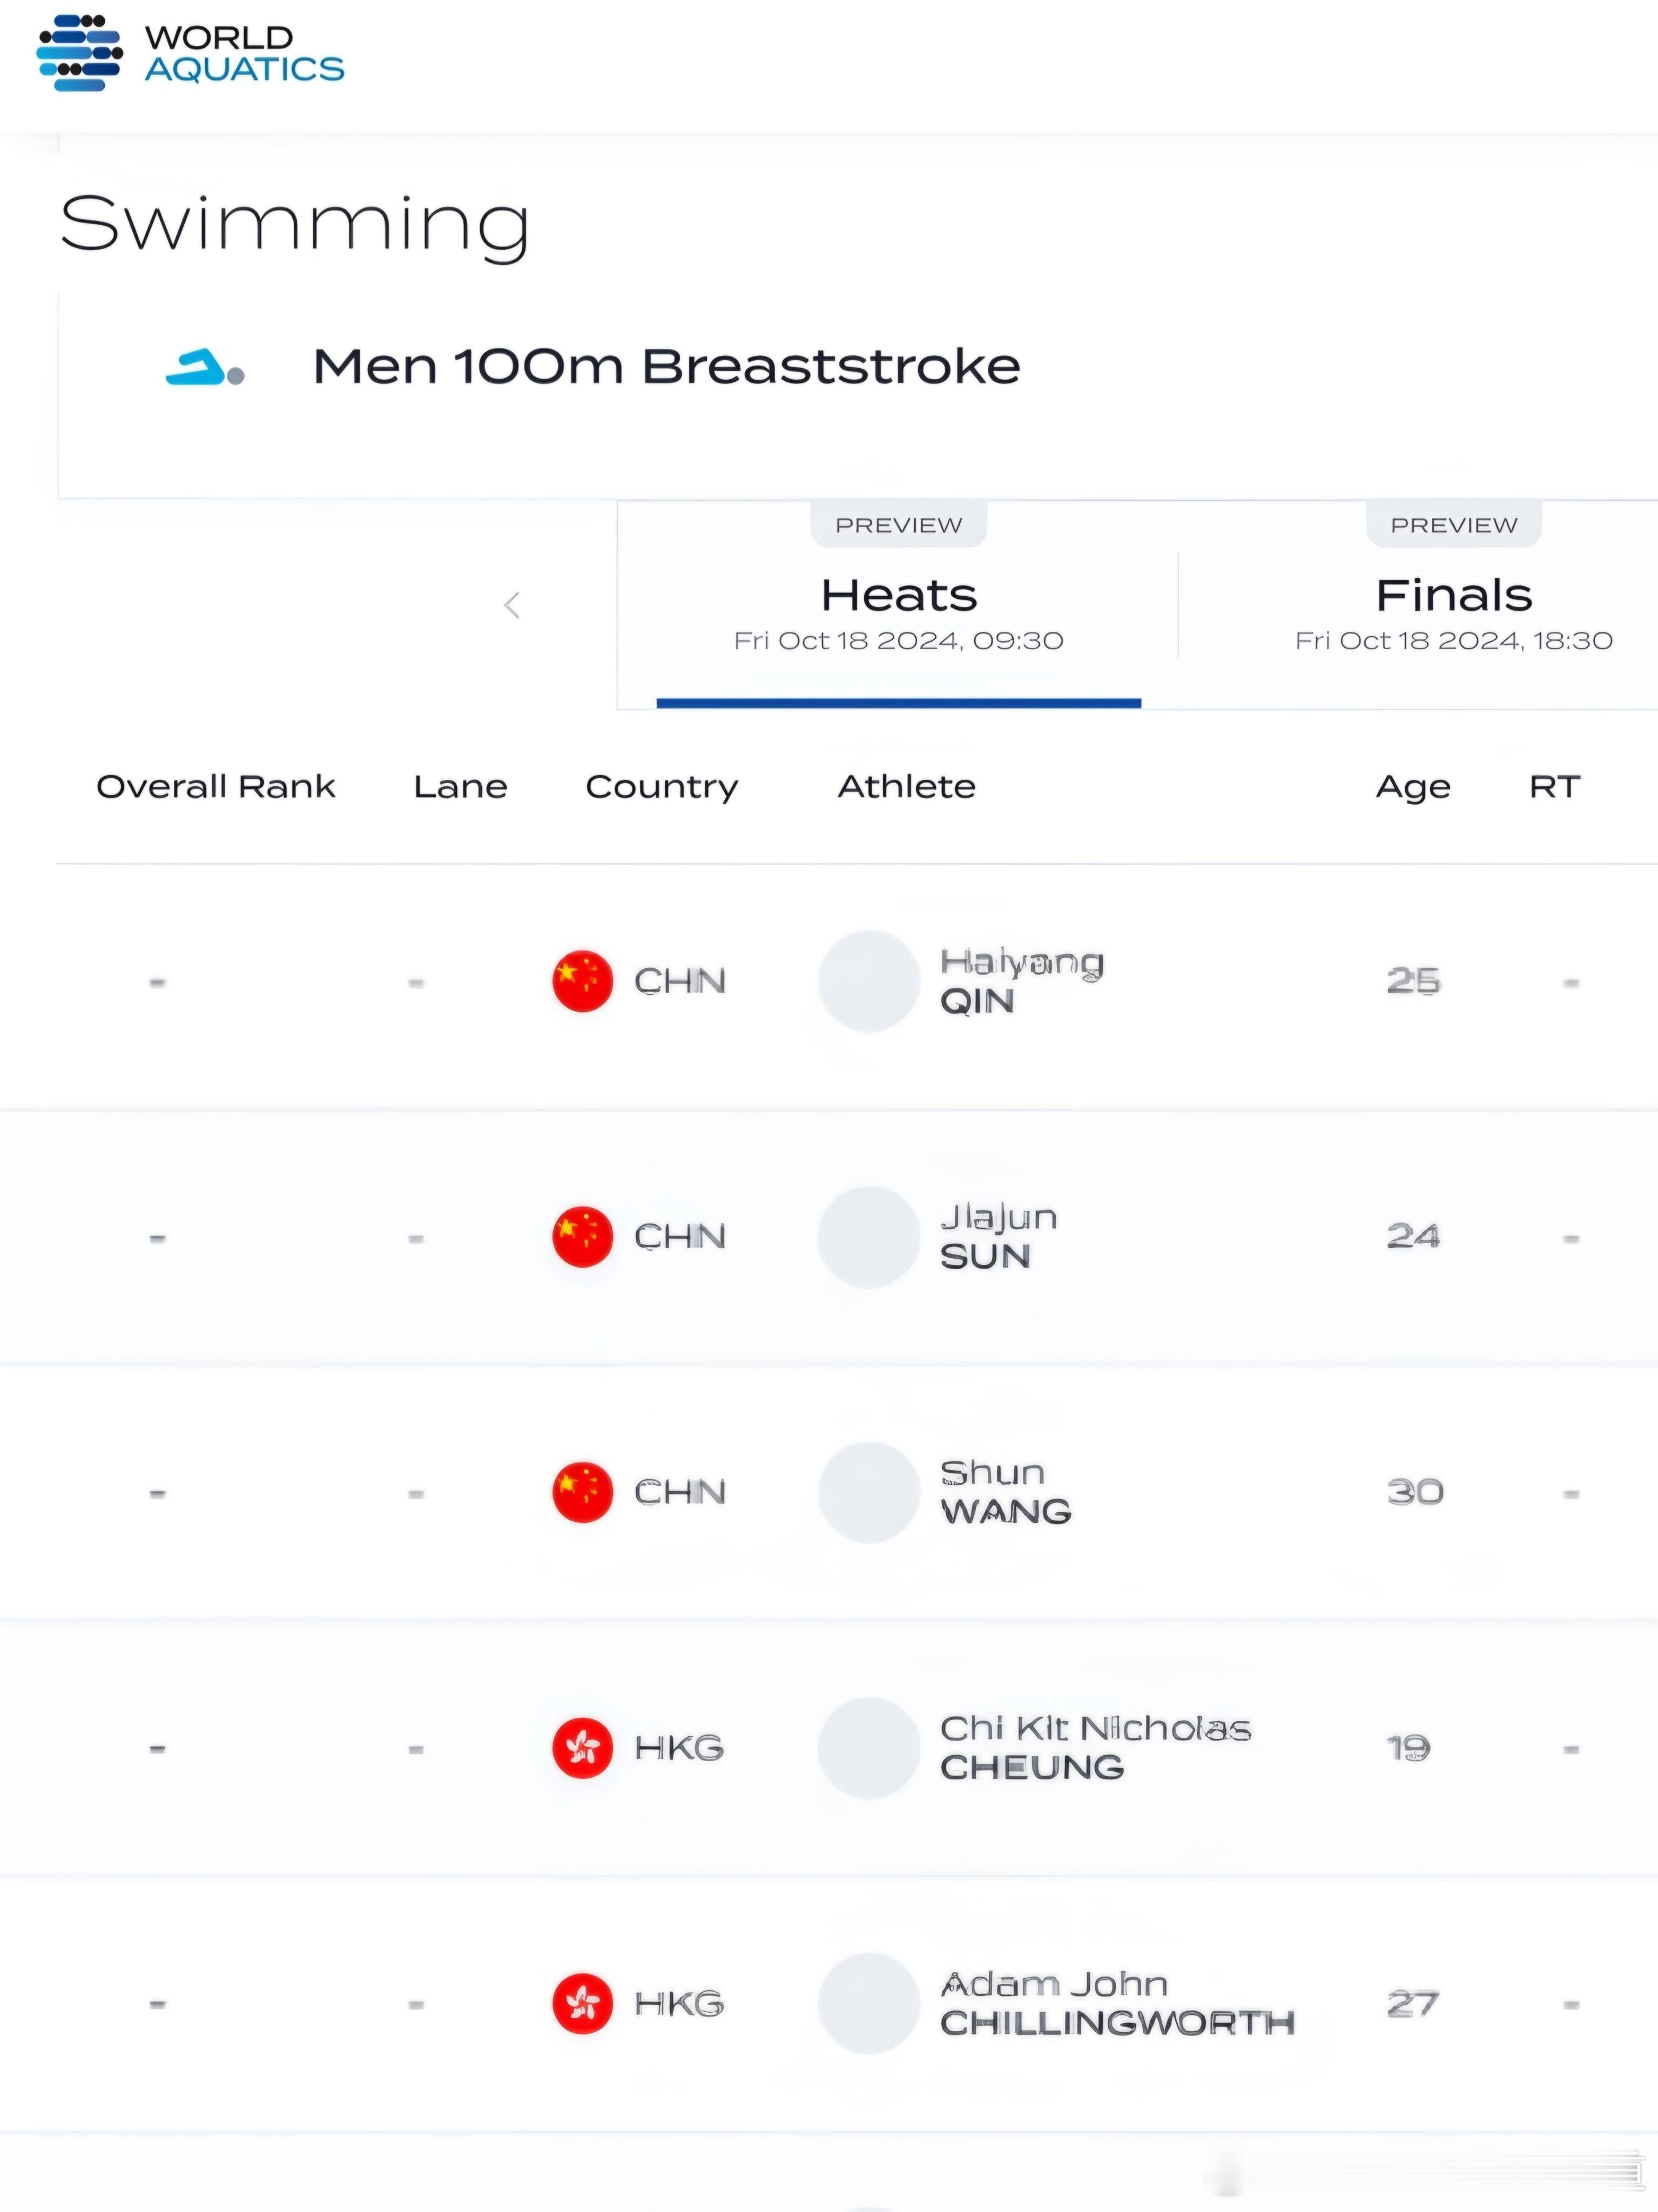Viewport: 1658px width, 2212px height.
Task: Switch to the Heats tab
Action: pos(898,605)
